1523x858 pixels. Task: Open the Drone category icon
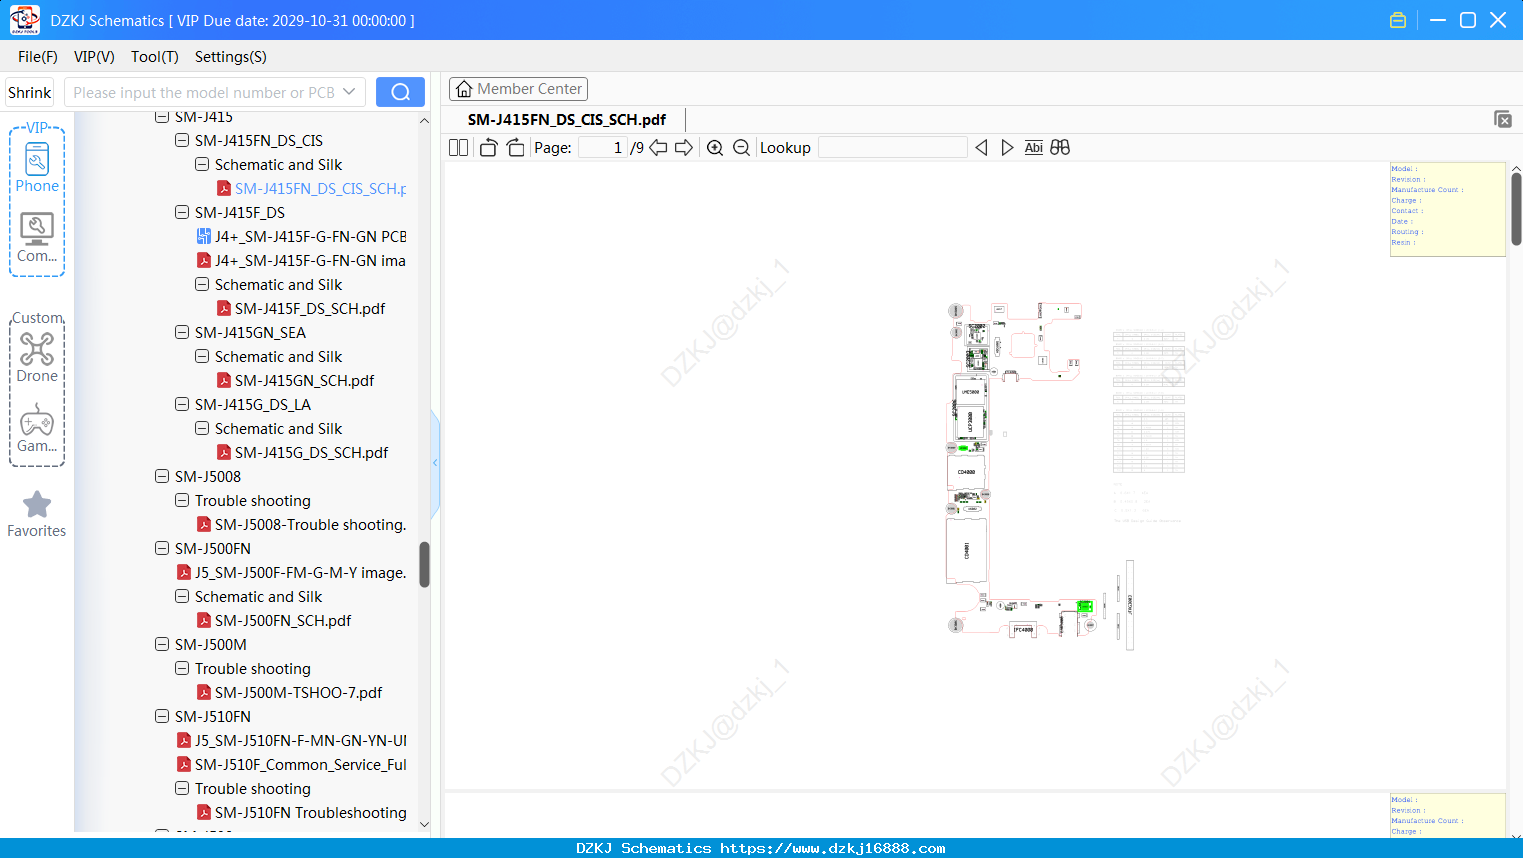click(37, 357)
